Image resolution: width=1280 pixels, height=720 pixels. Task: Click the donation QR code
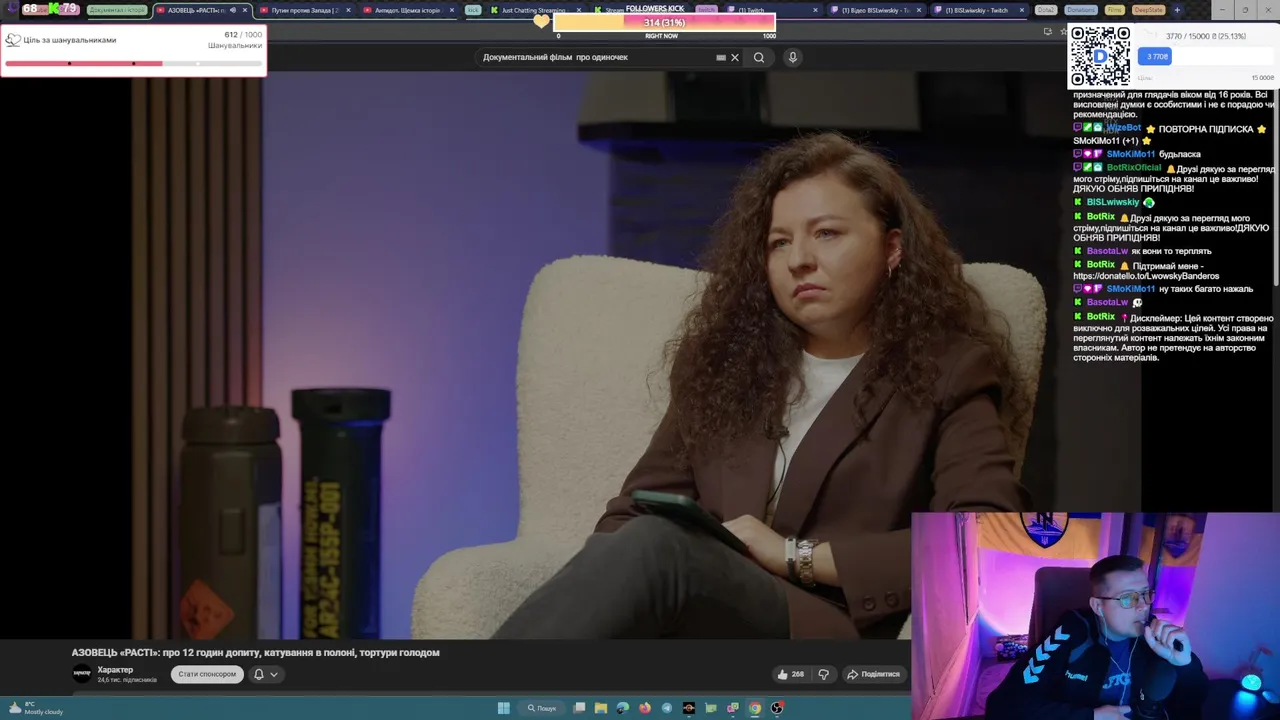coord(1100,56)
